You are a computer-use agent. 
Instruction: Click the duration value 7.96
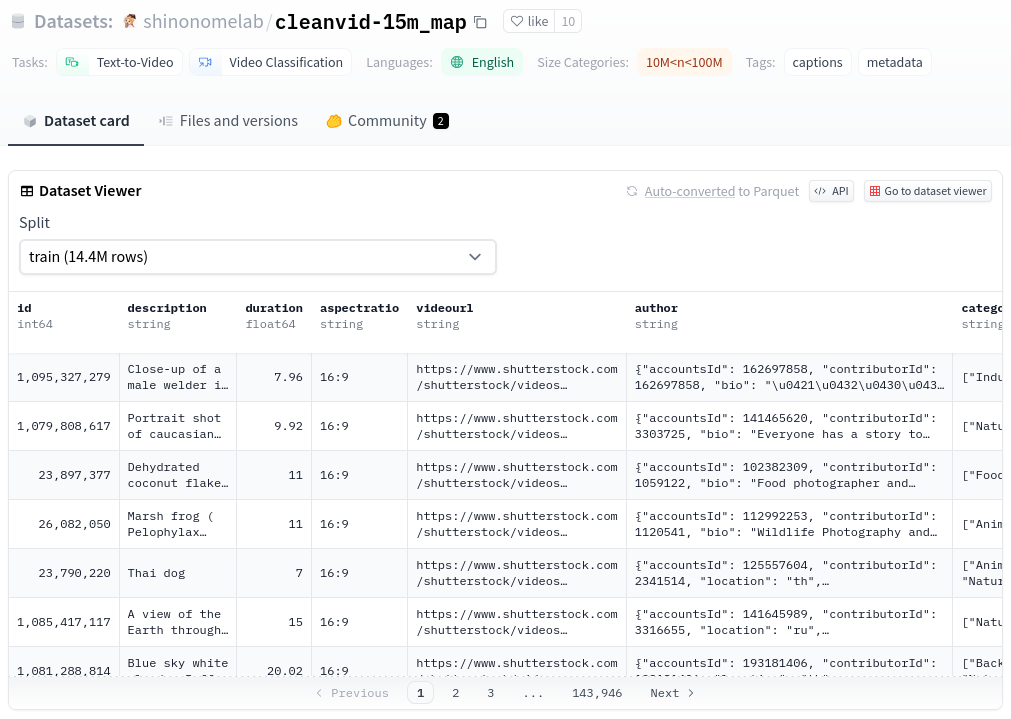[x=274, y=377]
